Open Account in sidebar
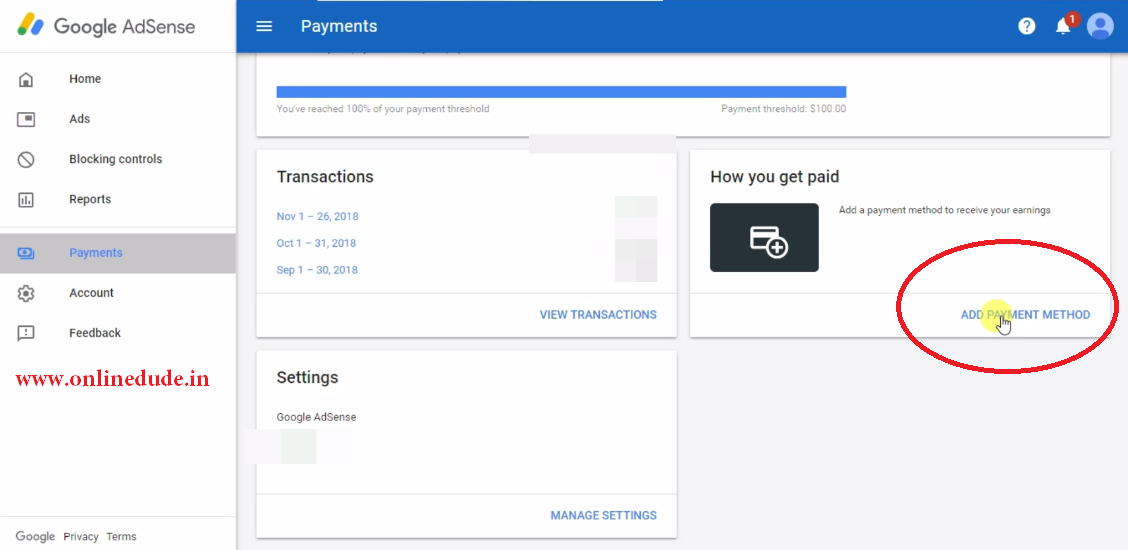 point(91,293)
